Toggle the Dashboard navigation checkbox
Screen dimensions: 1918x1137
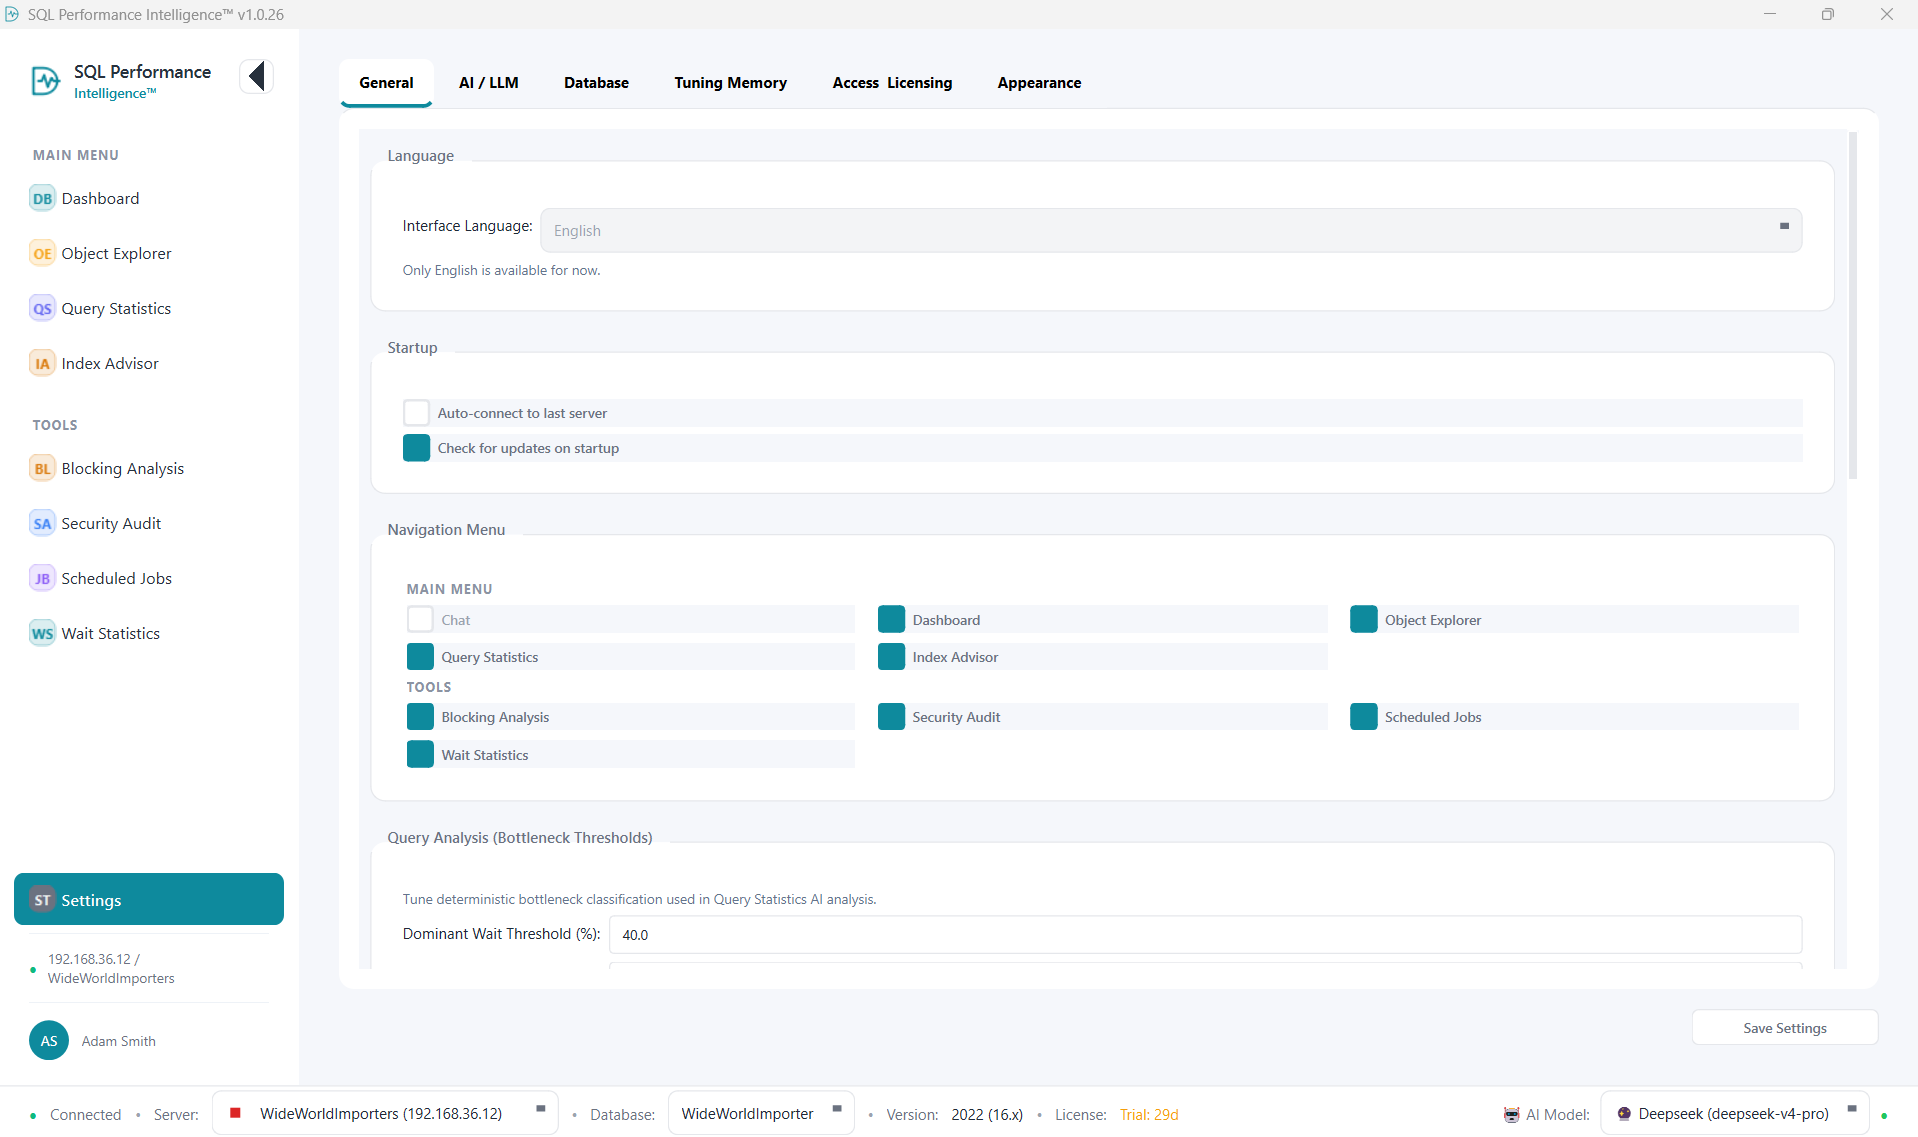coord(891,620)
